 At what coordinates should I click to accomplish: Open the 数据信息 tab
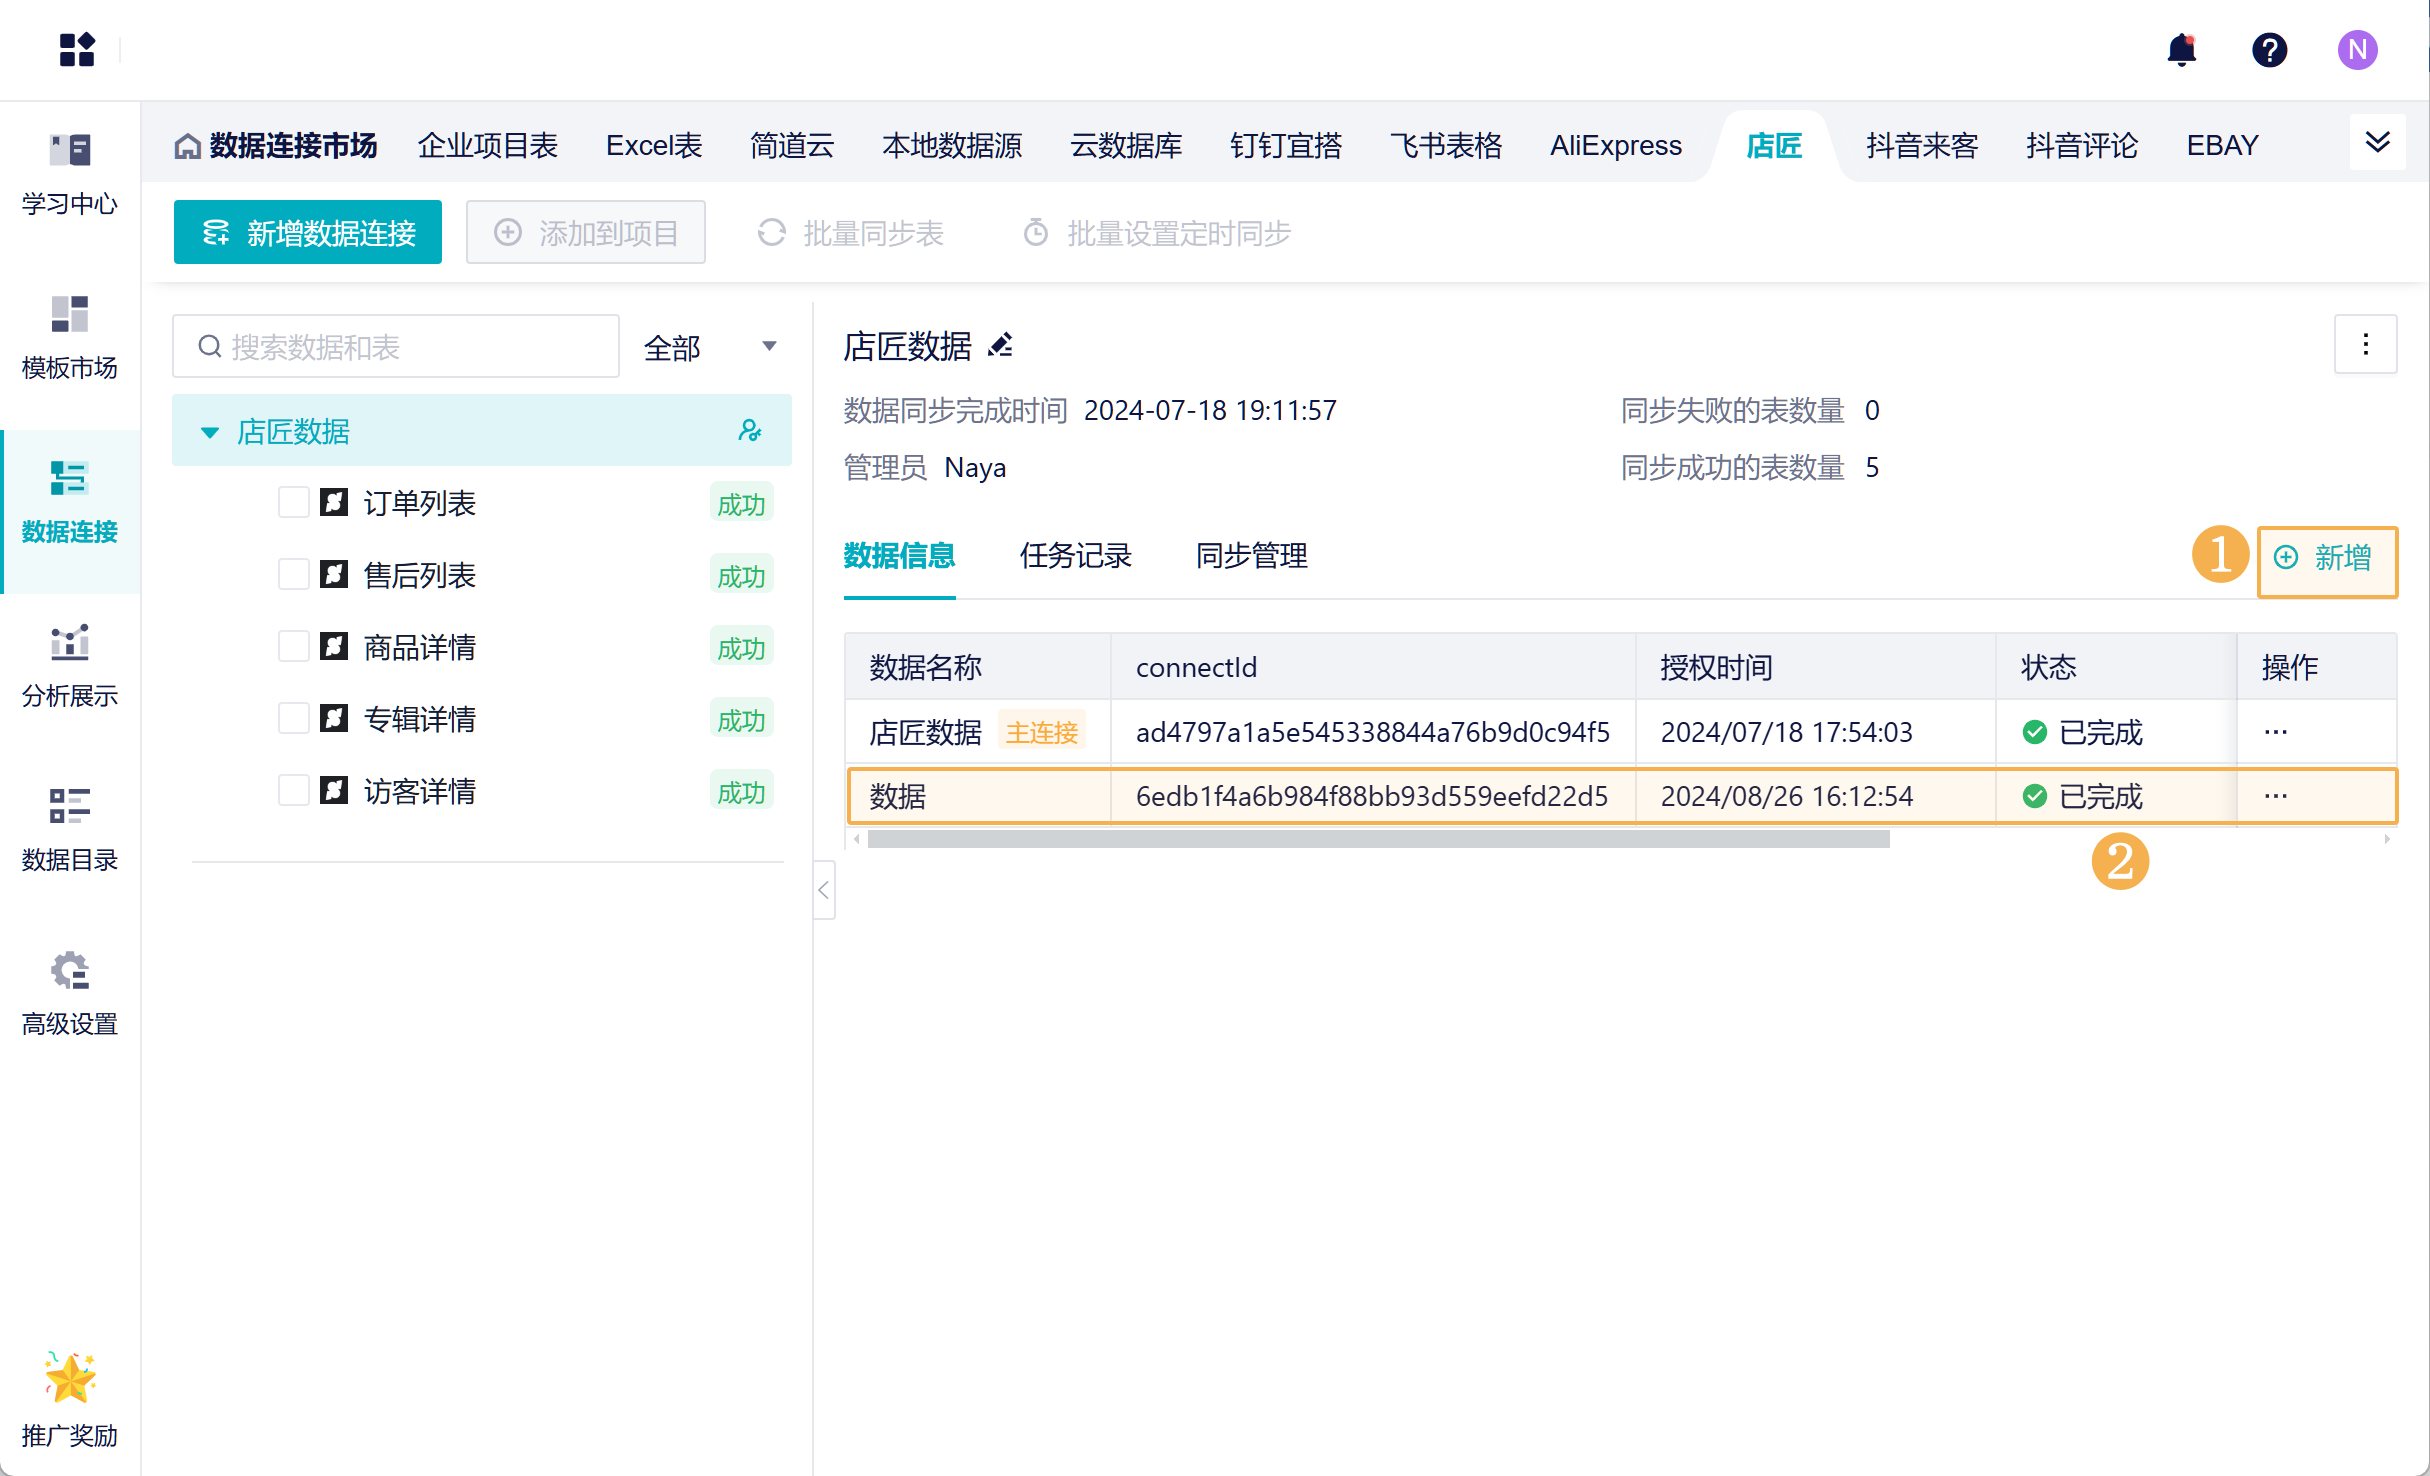(899, 555)
